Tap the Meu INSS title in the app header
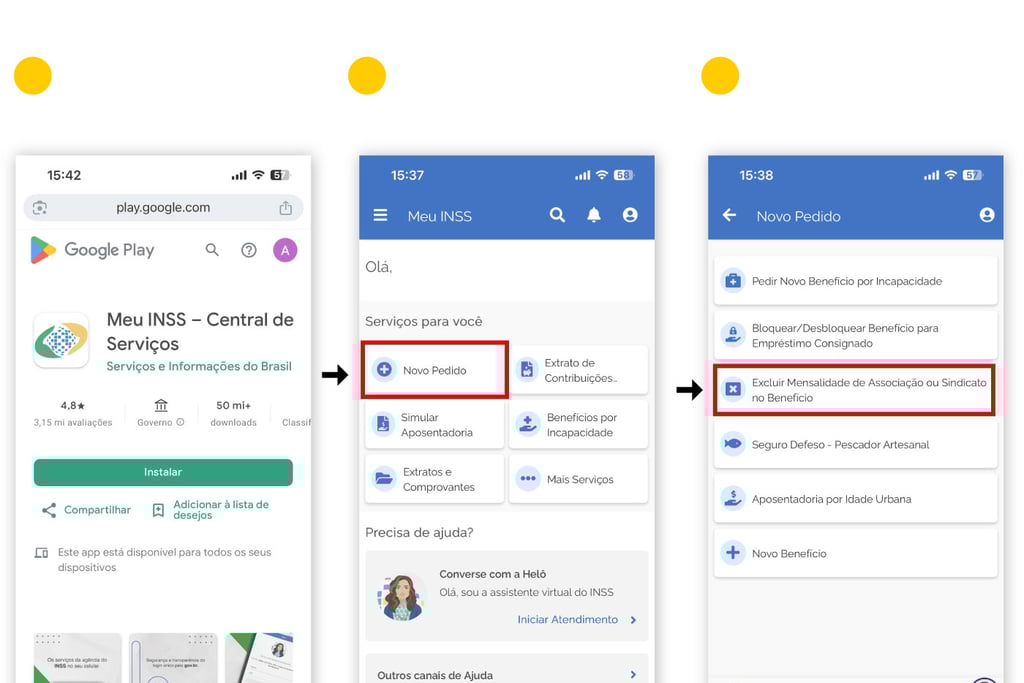The image size is (1024, 683). (x=440, y=216)
